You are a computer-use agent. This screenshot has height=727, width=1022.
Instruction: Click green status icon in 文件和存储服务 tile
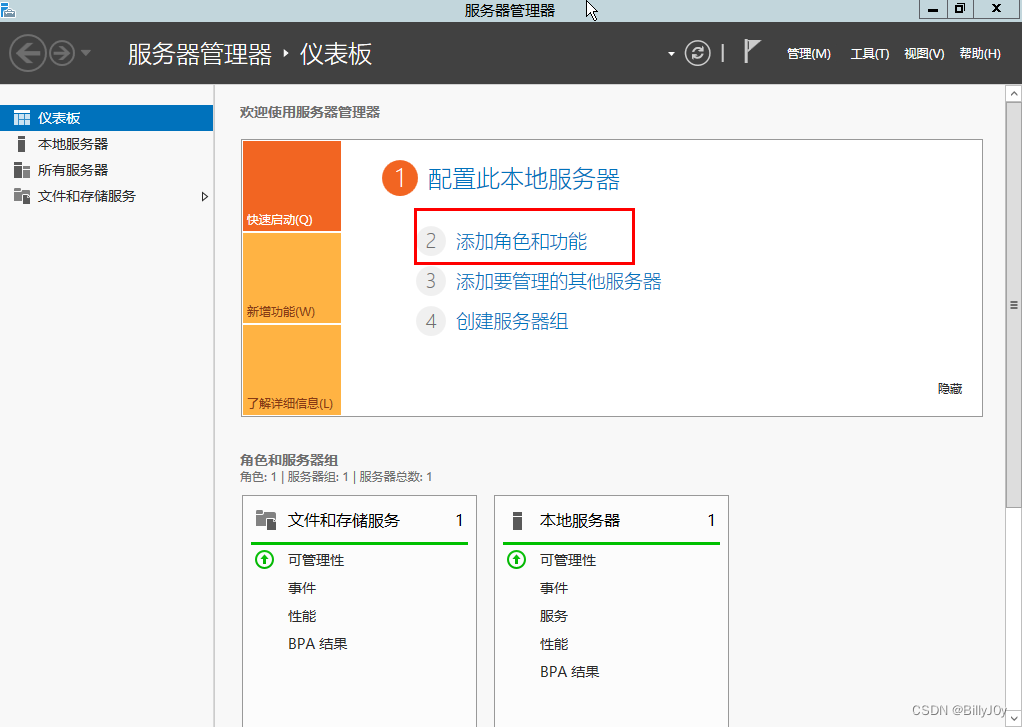click(264, 559)
